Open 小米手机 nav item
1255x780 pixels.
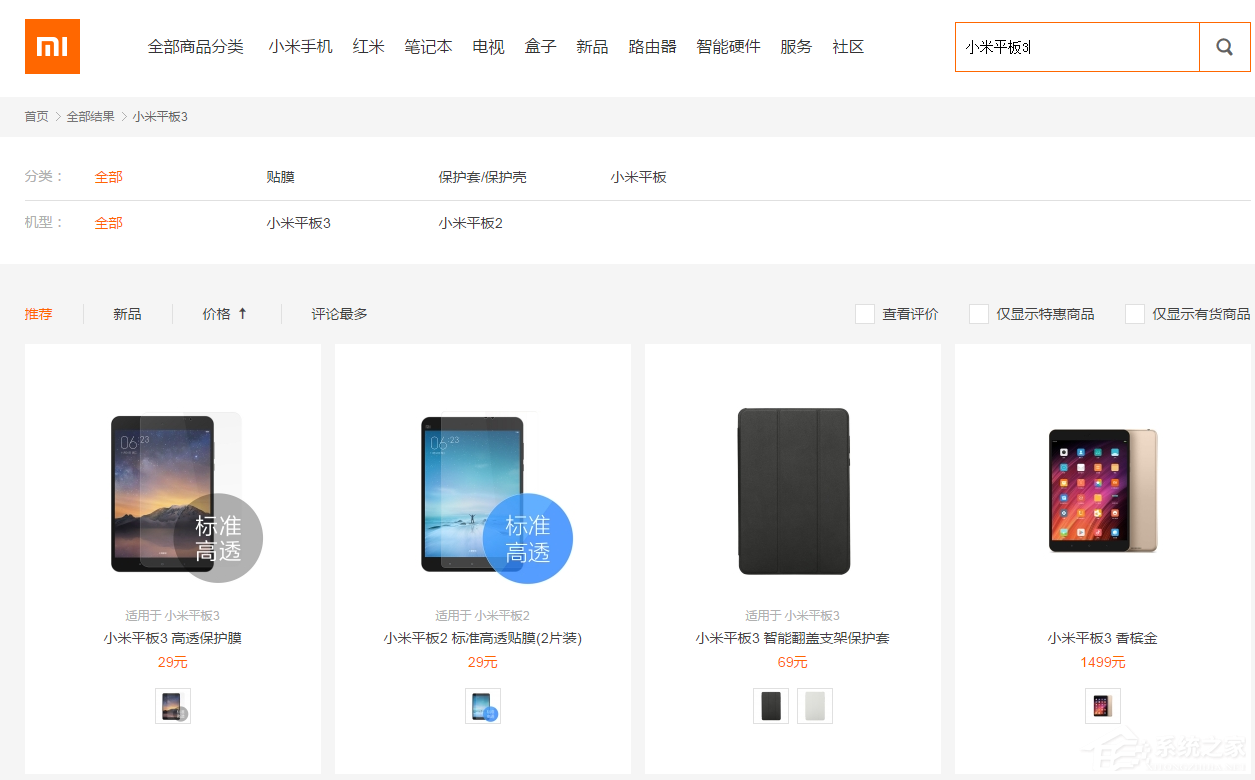click(300, 47)
